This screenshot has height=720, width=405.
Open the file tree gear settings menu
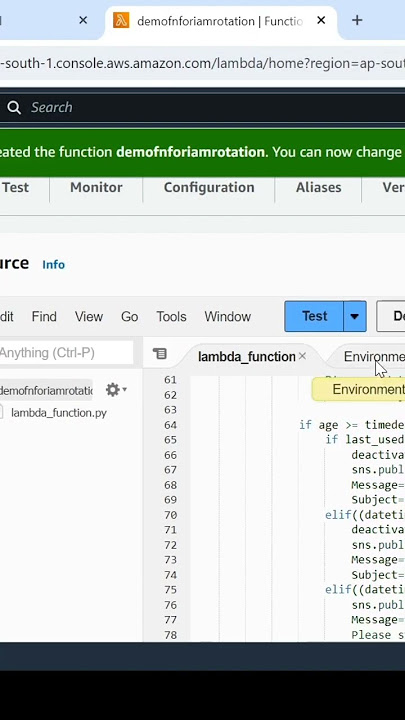[116, 390]
